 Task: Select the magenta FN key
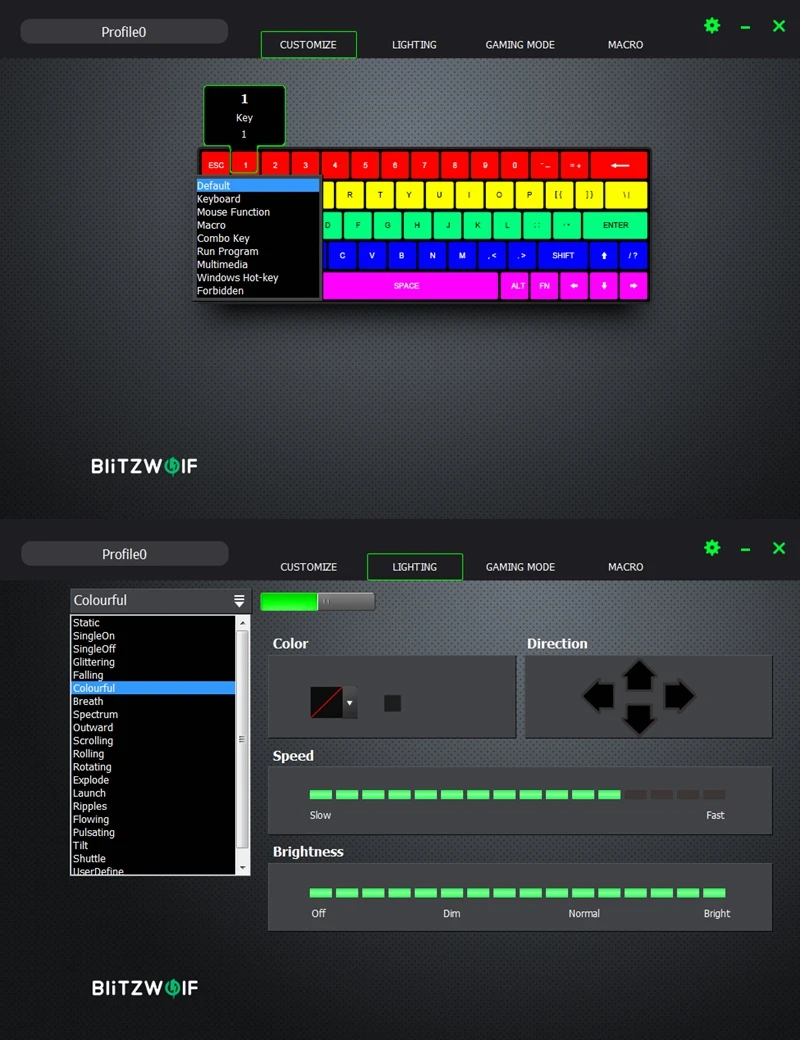click(544, 286)
